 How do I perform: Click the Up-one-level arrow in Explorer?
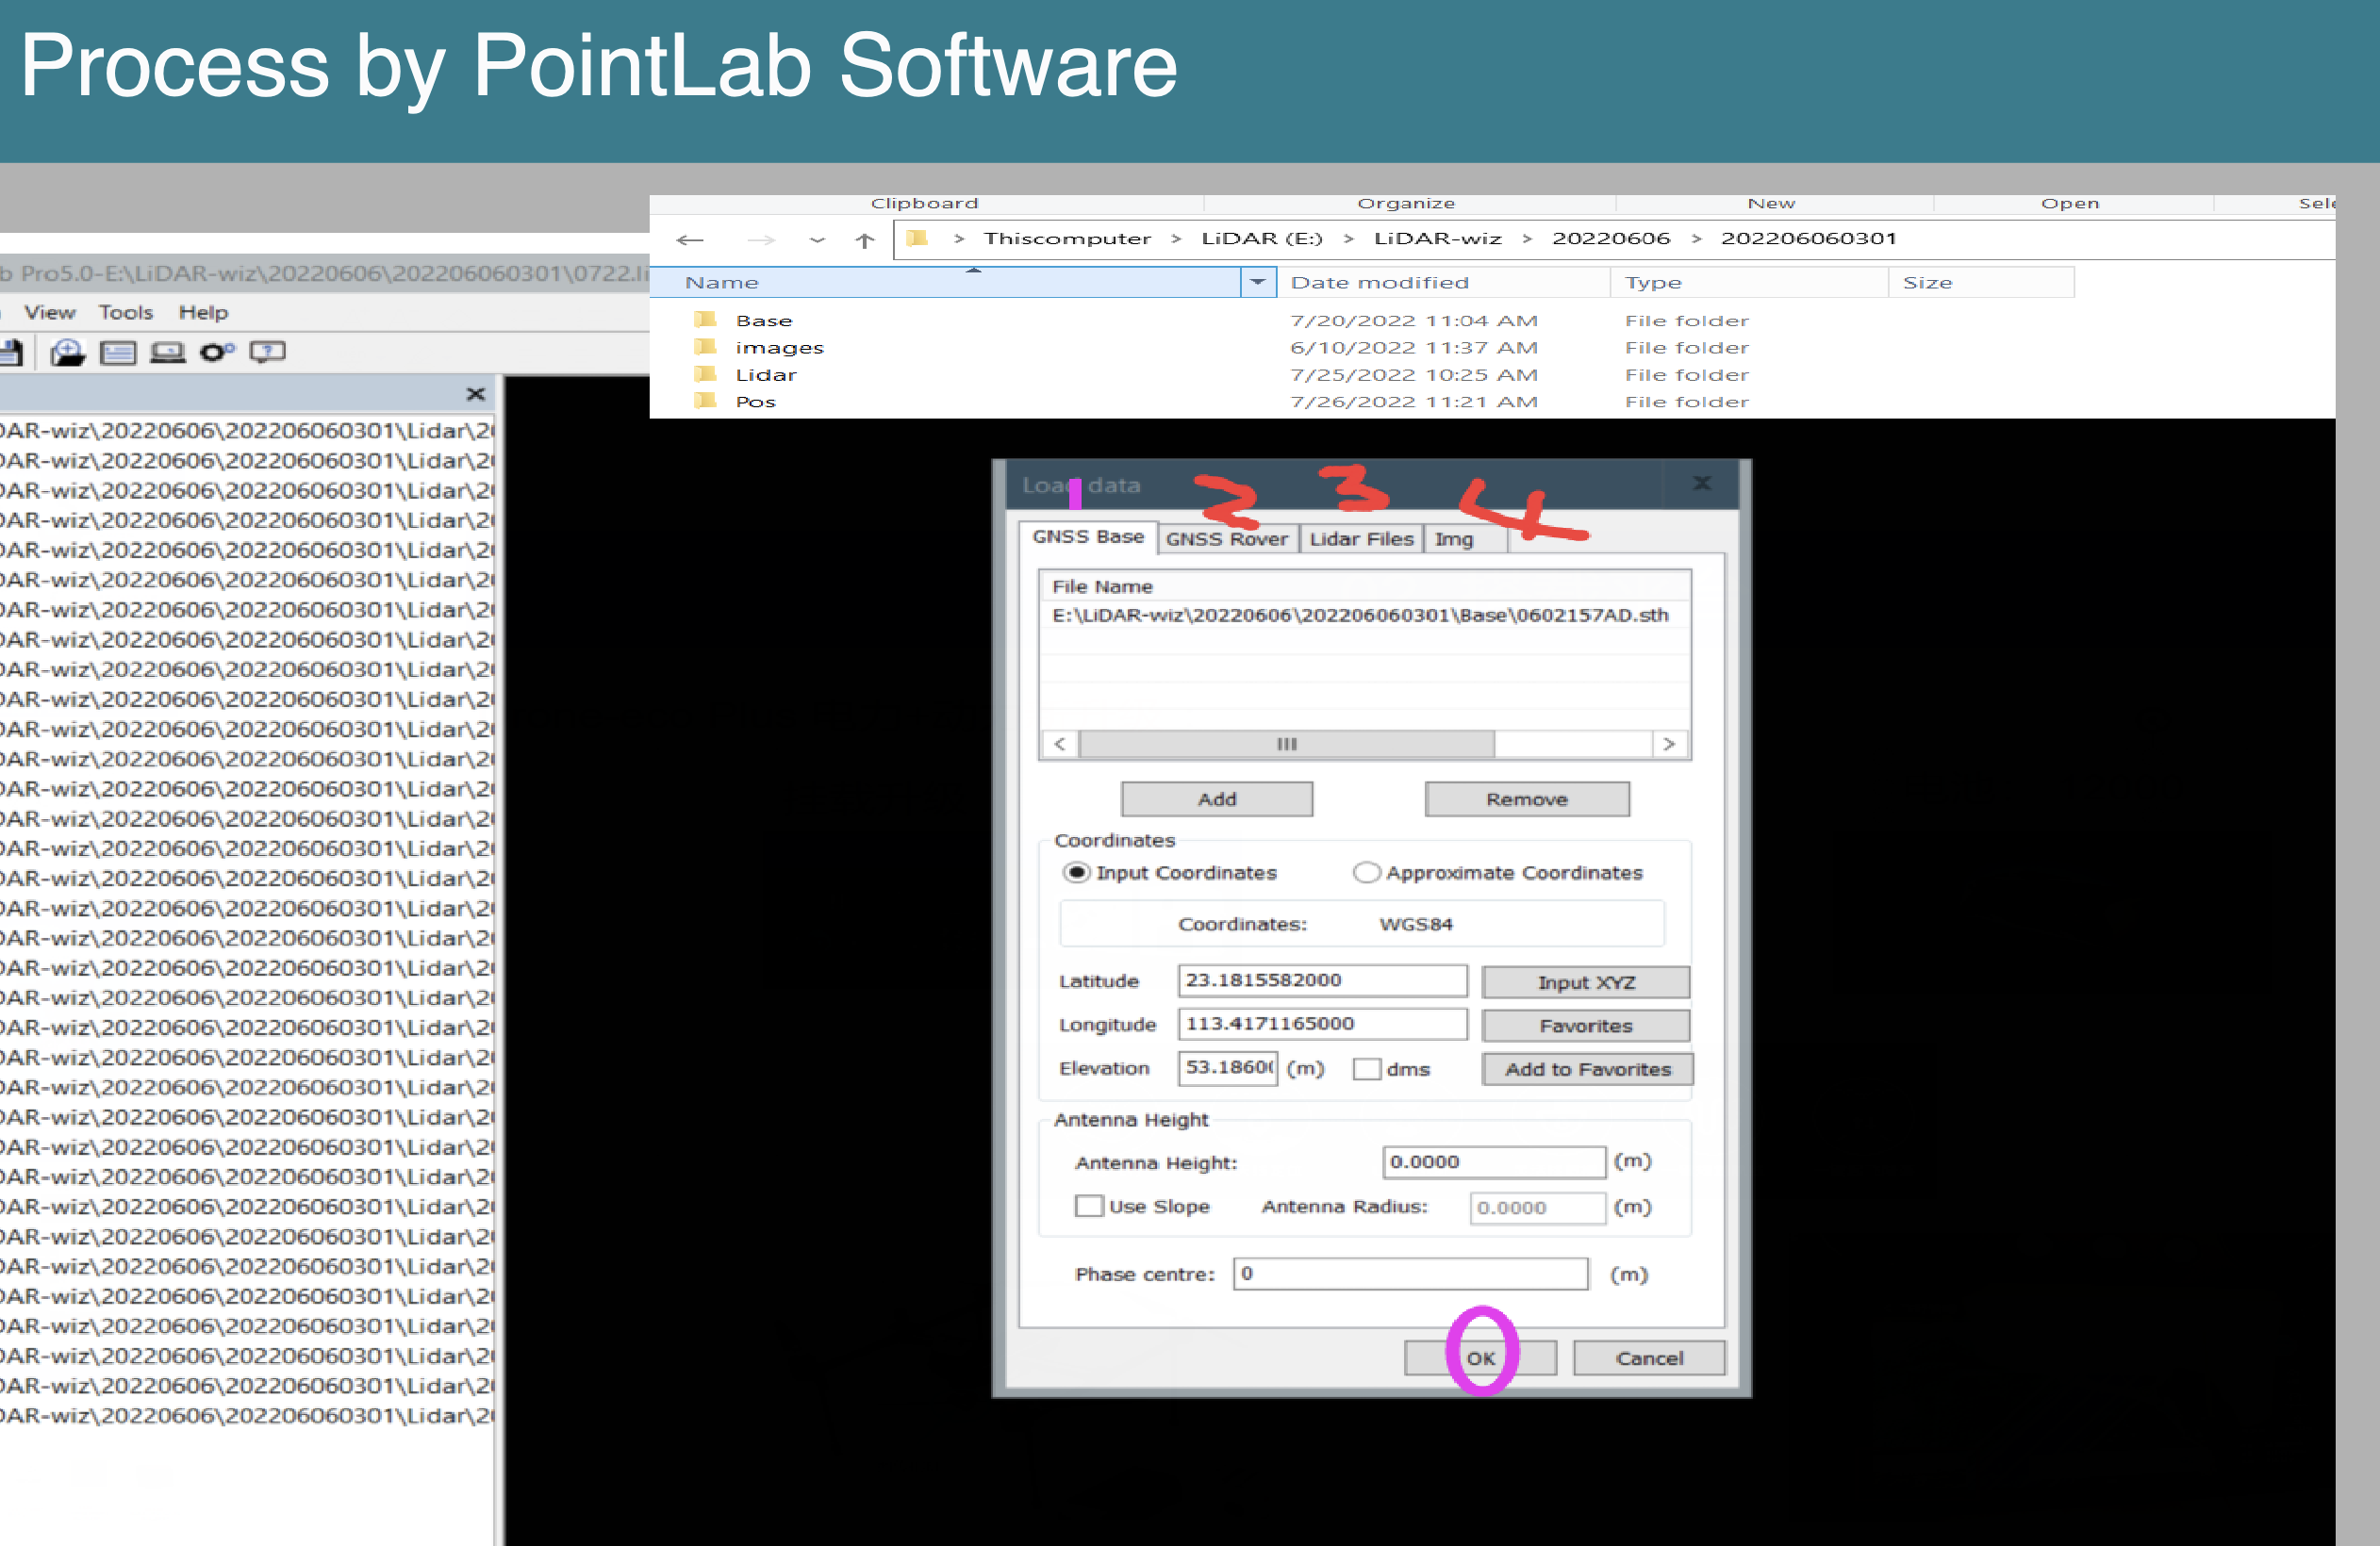[865, 240]
